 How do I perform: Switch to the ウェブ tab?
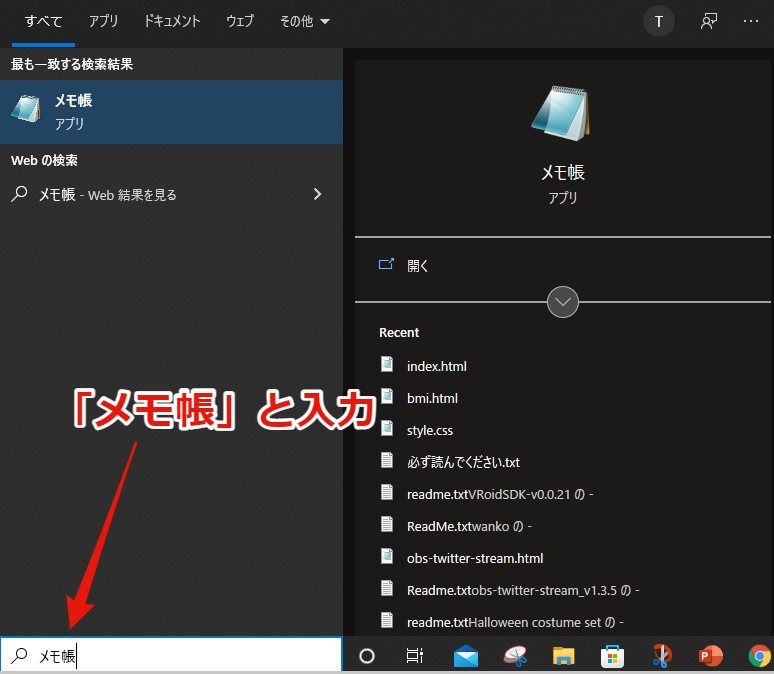240,21
